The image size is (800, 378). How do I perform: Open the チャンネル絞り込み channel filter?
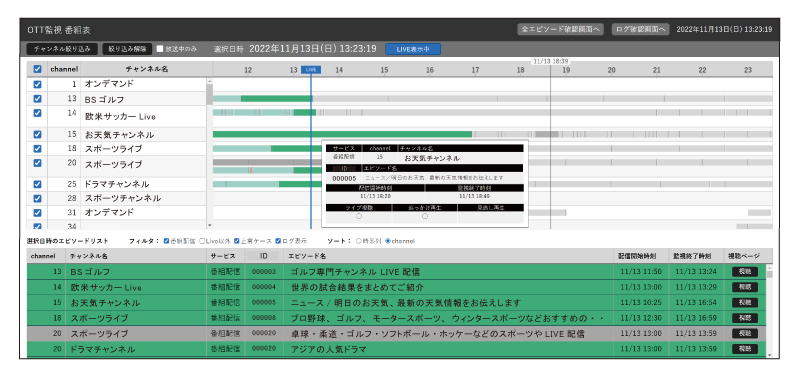[62, 49]
